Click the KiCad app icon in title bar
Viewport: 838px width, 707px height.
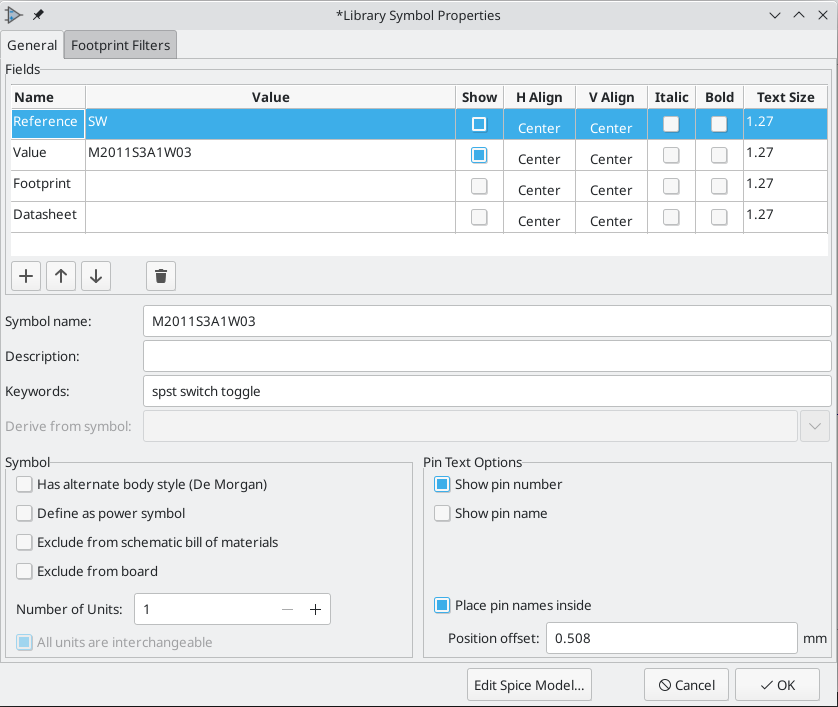click(x=14, y=15)
